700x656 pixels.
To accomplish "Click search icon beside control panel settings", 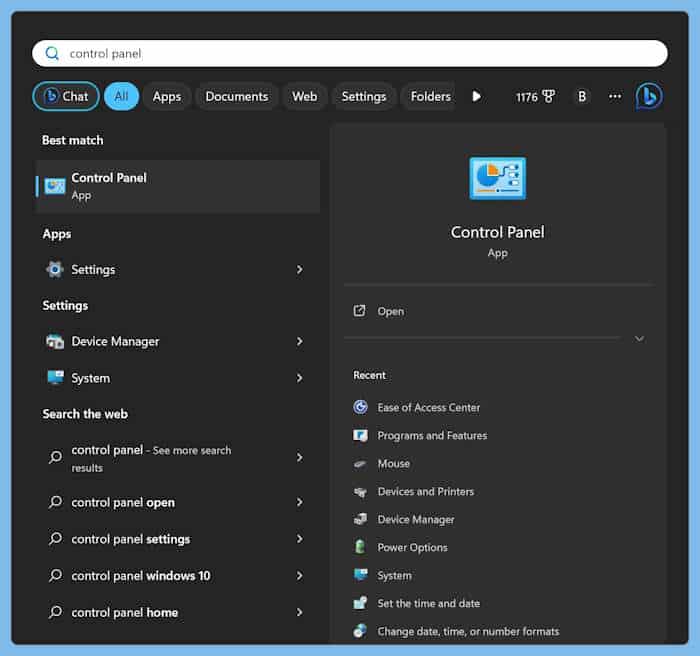I will (56, 539).
